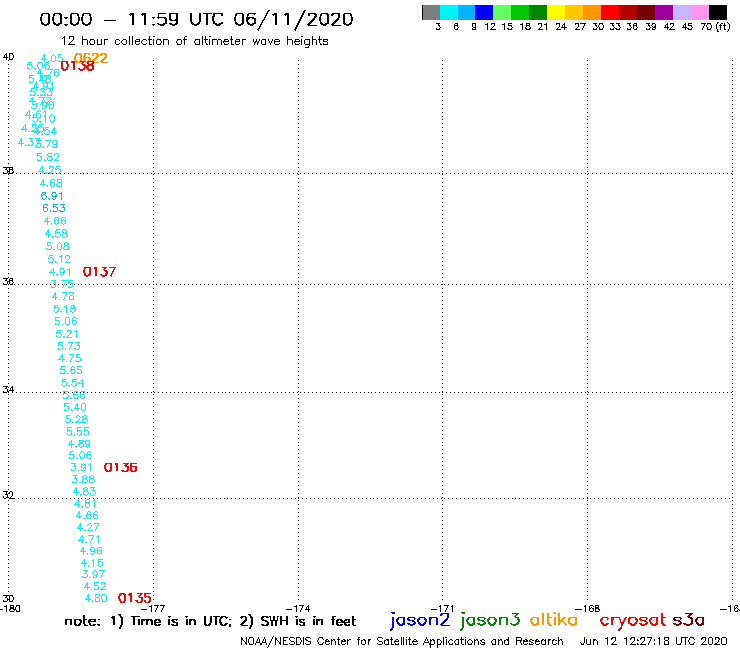Click the -171 longitude axis label

coord(442,609)
